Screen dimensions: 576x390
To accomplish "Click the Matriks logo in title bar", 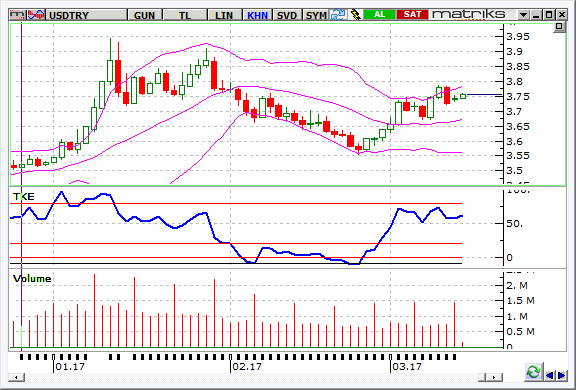I will pos(469,14).
